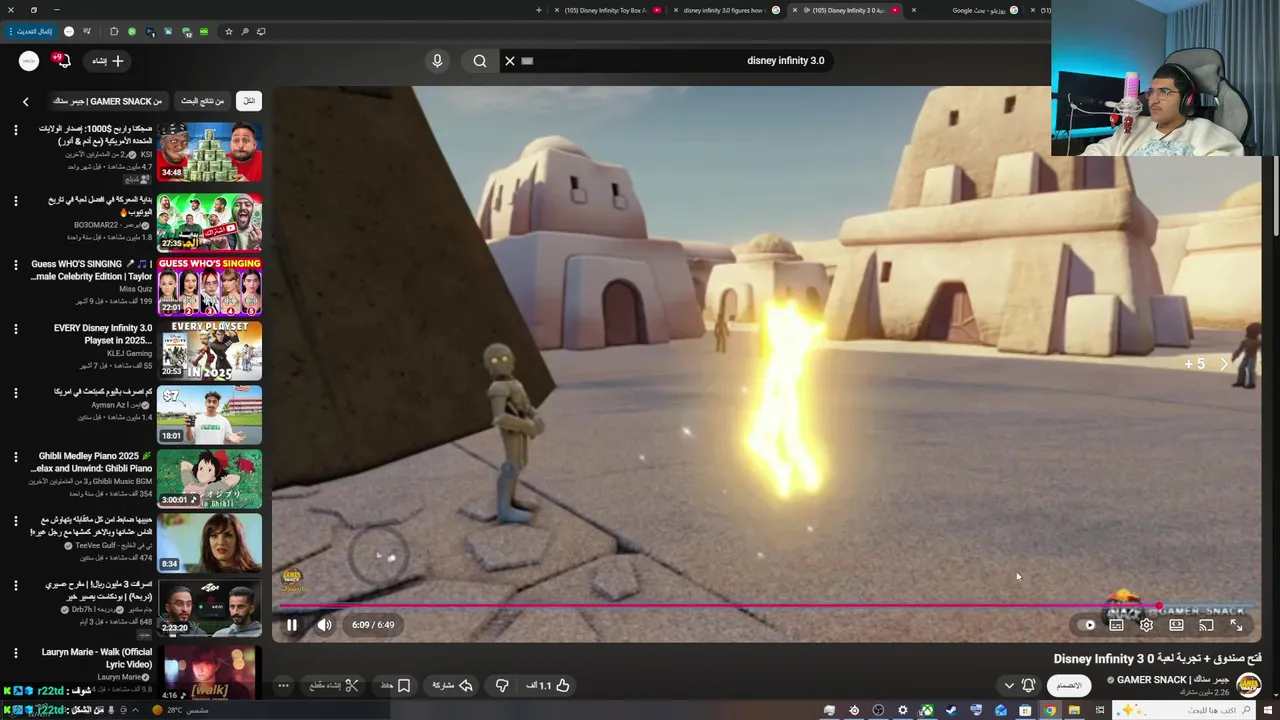Image resolution: width=1280 pixels, height=720 pixels.
Task: Open the browser extensions puzzle icon
Action: pos(113,31)
